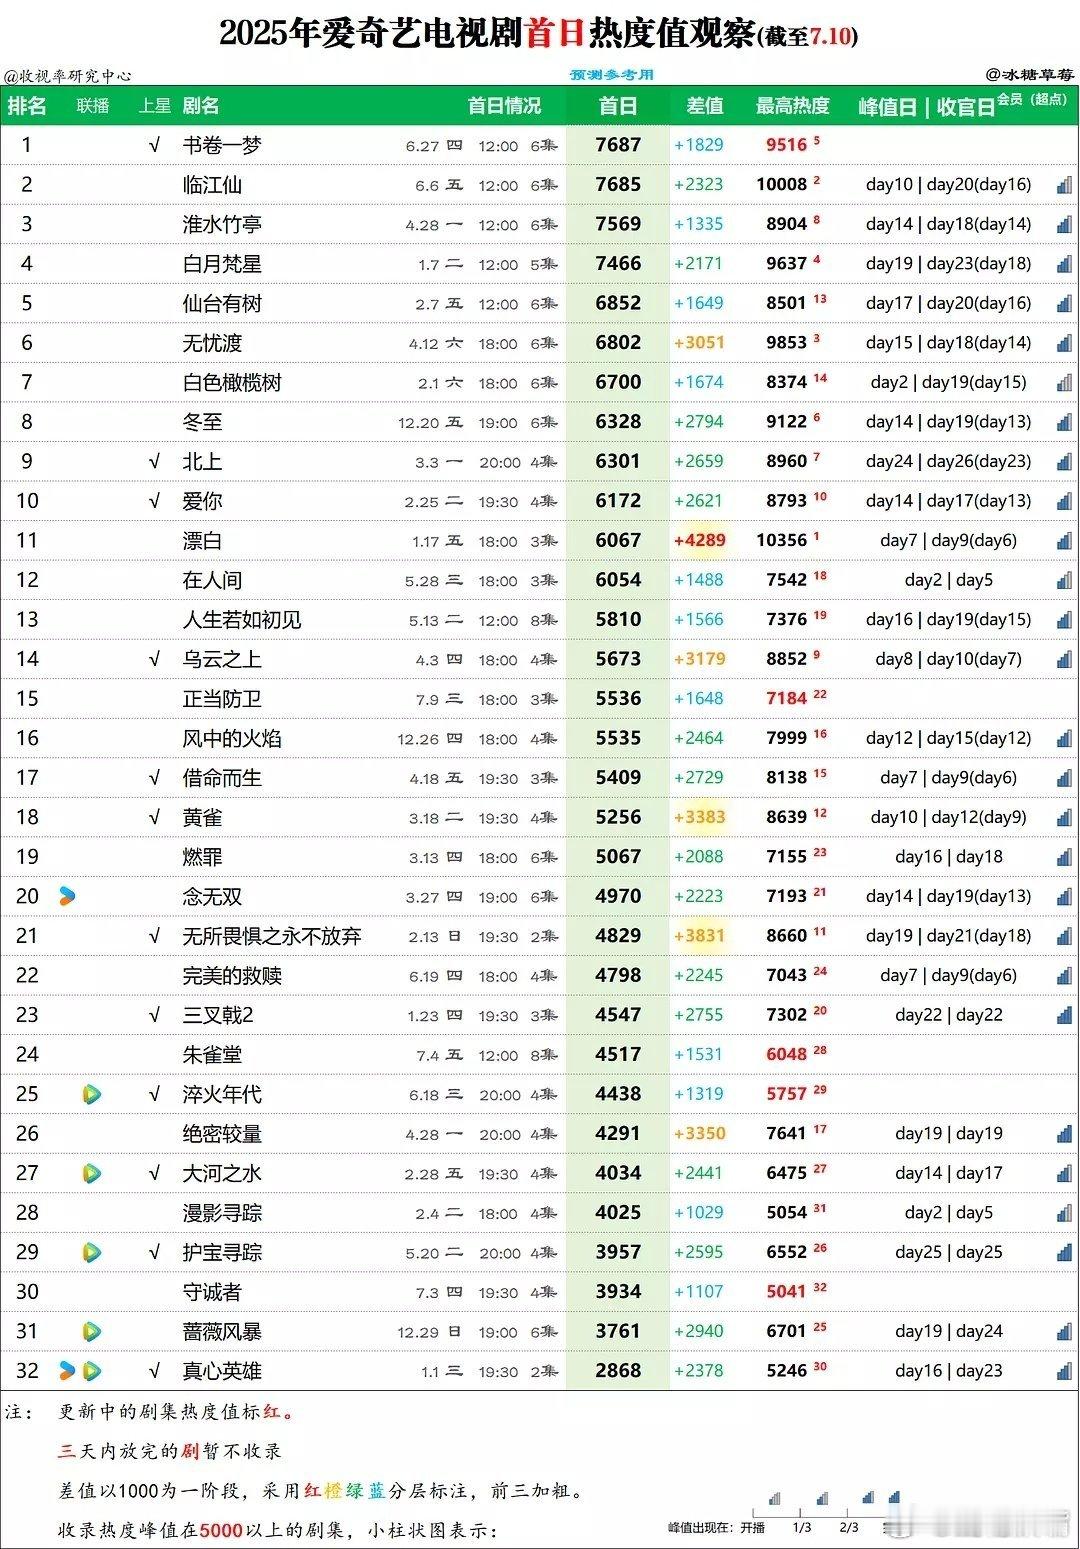Click the premiere date 12.29 for 蔷薇风暴
Screen dimensions: 1080x1549
point(418,1332)
